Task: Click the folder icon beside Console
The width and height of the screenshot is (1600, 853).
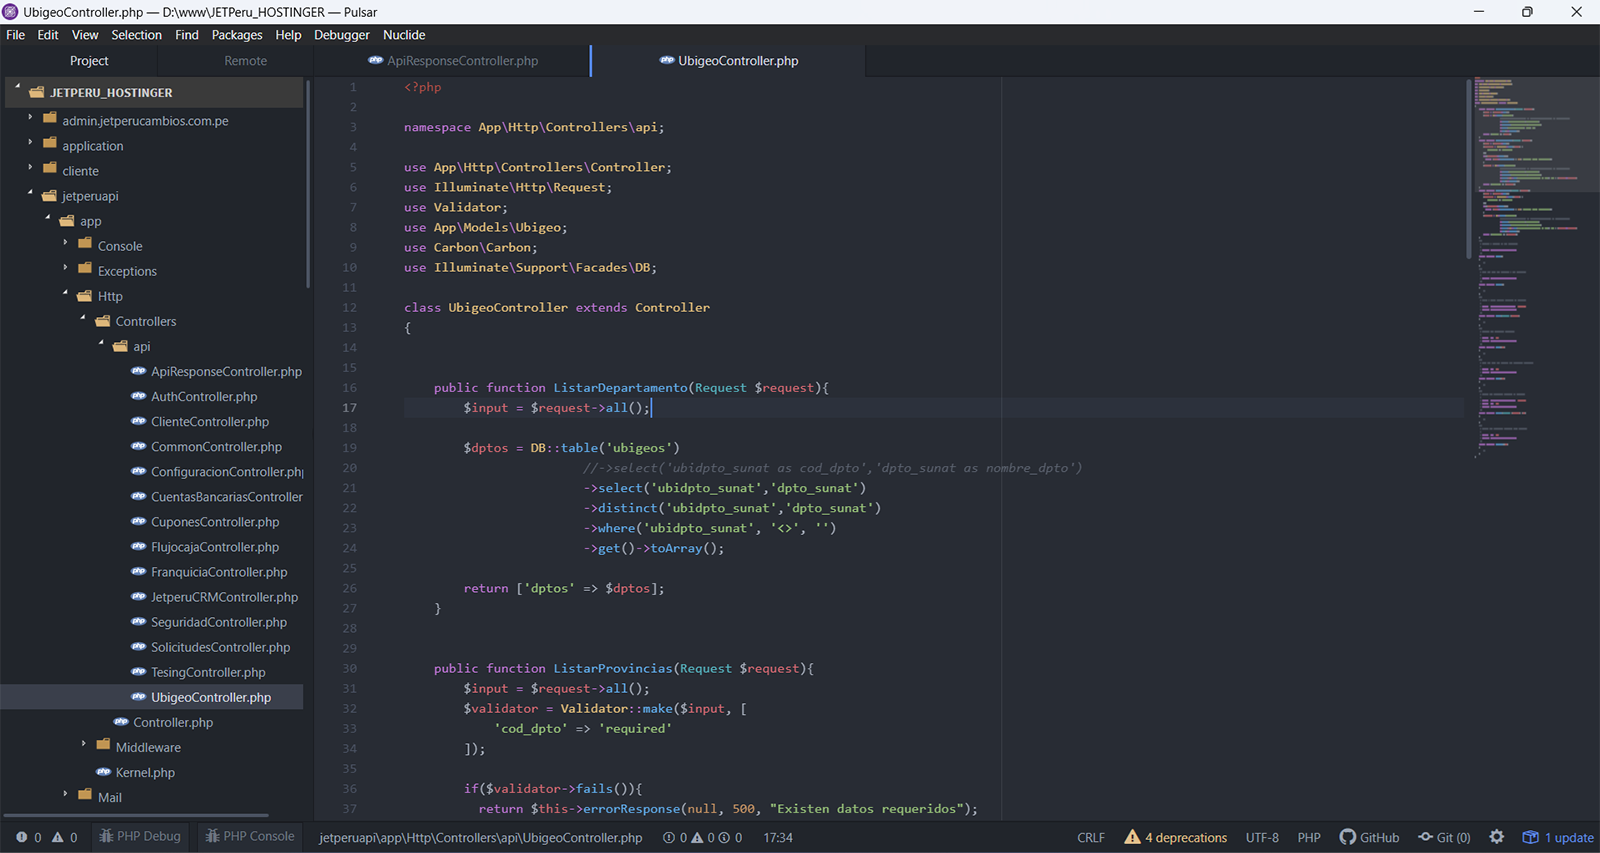Action: (85, 245)
